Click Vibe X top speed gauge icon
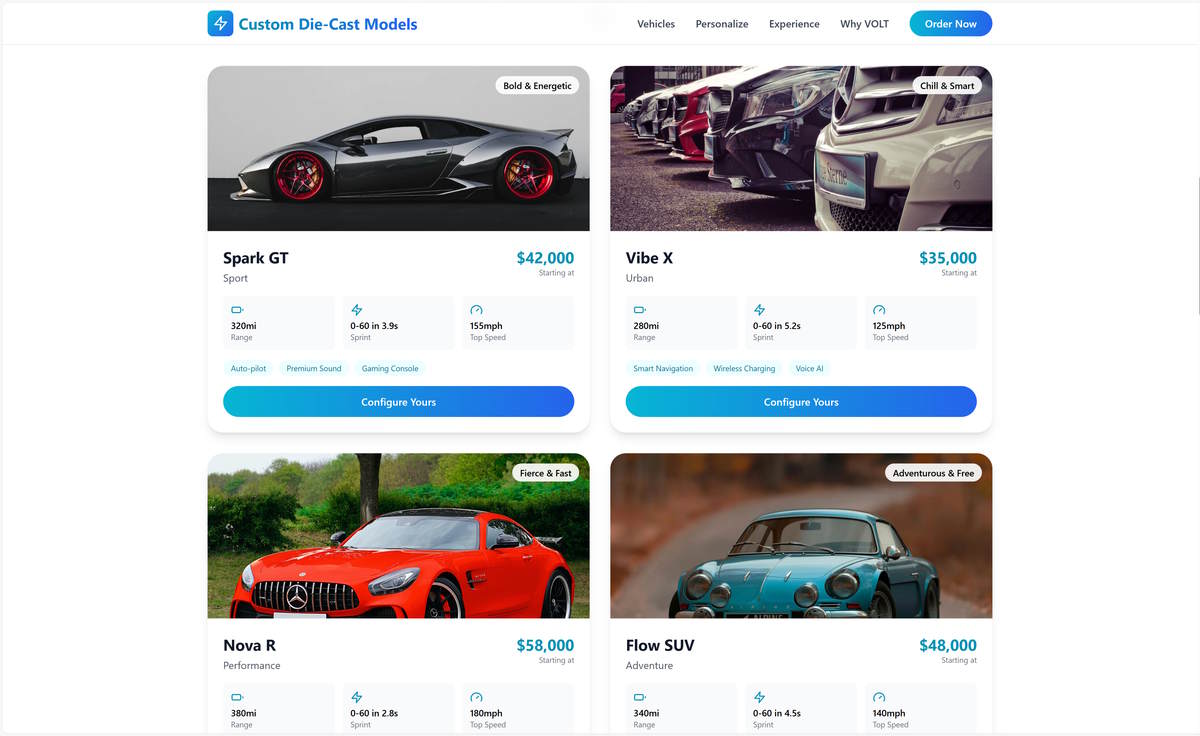1200x736 pixels. coord(879,310)
